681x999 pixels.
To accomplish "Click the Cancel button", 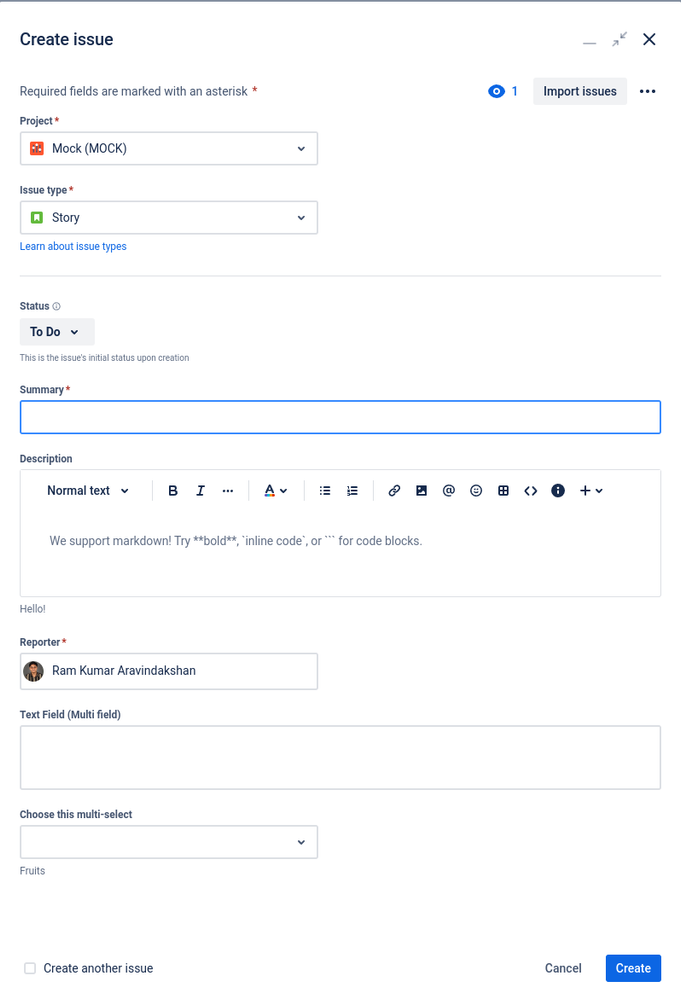I will tap(563, 968).
